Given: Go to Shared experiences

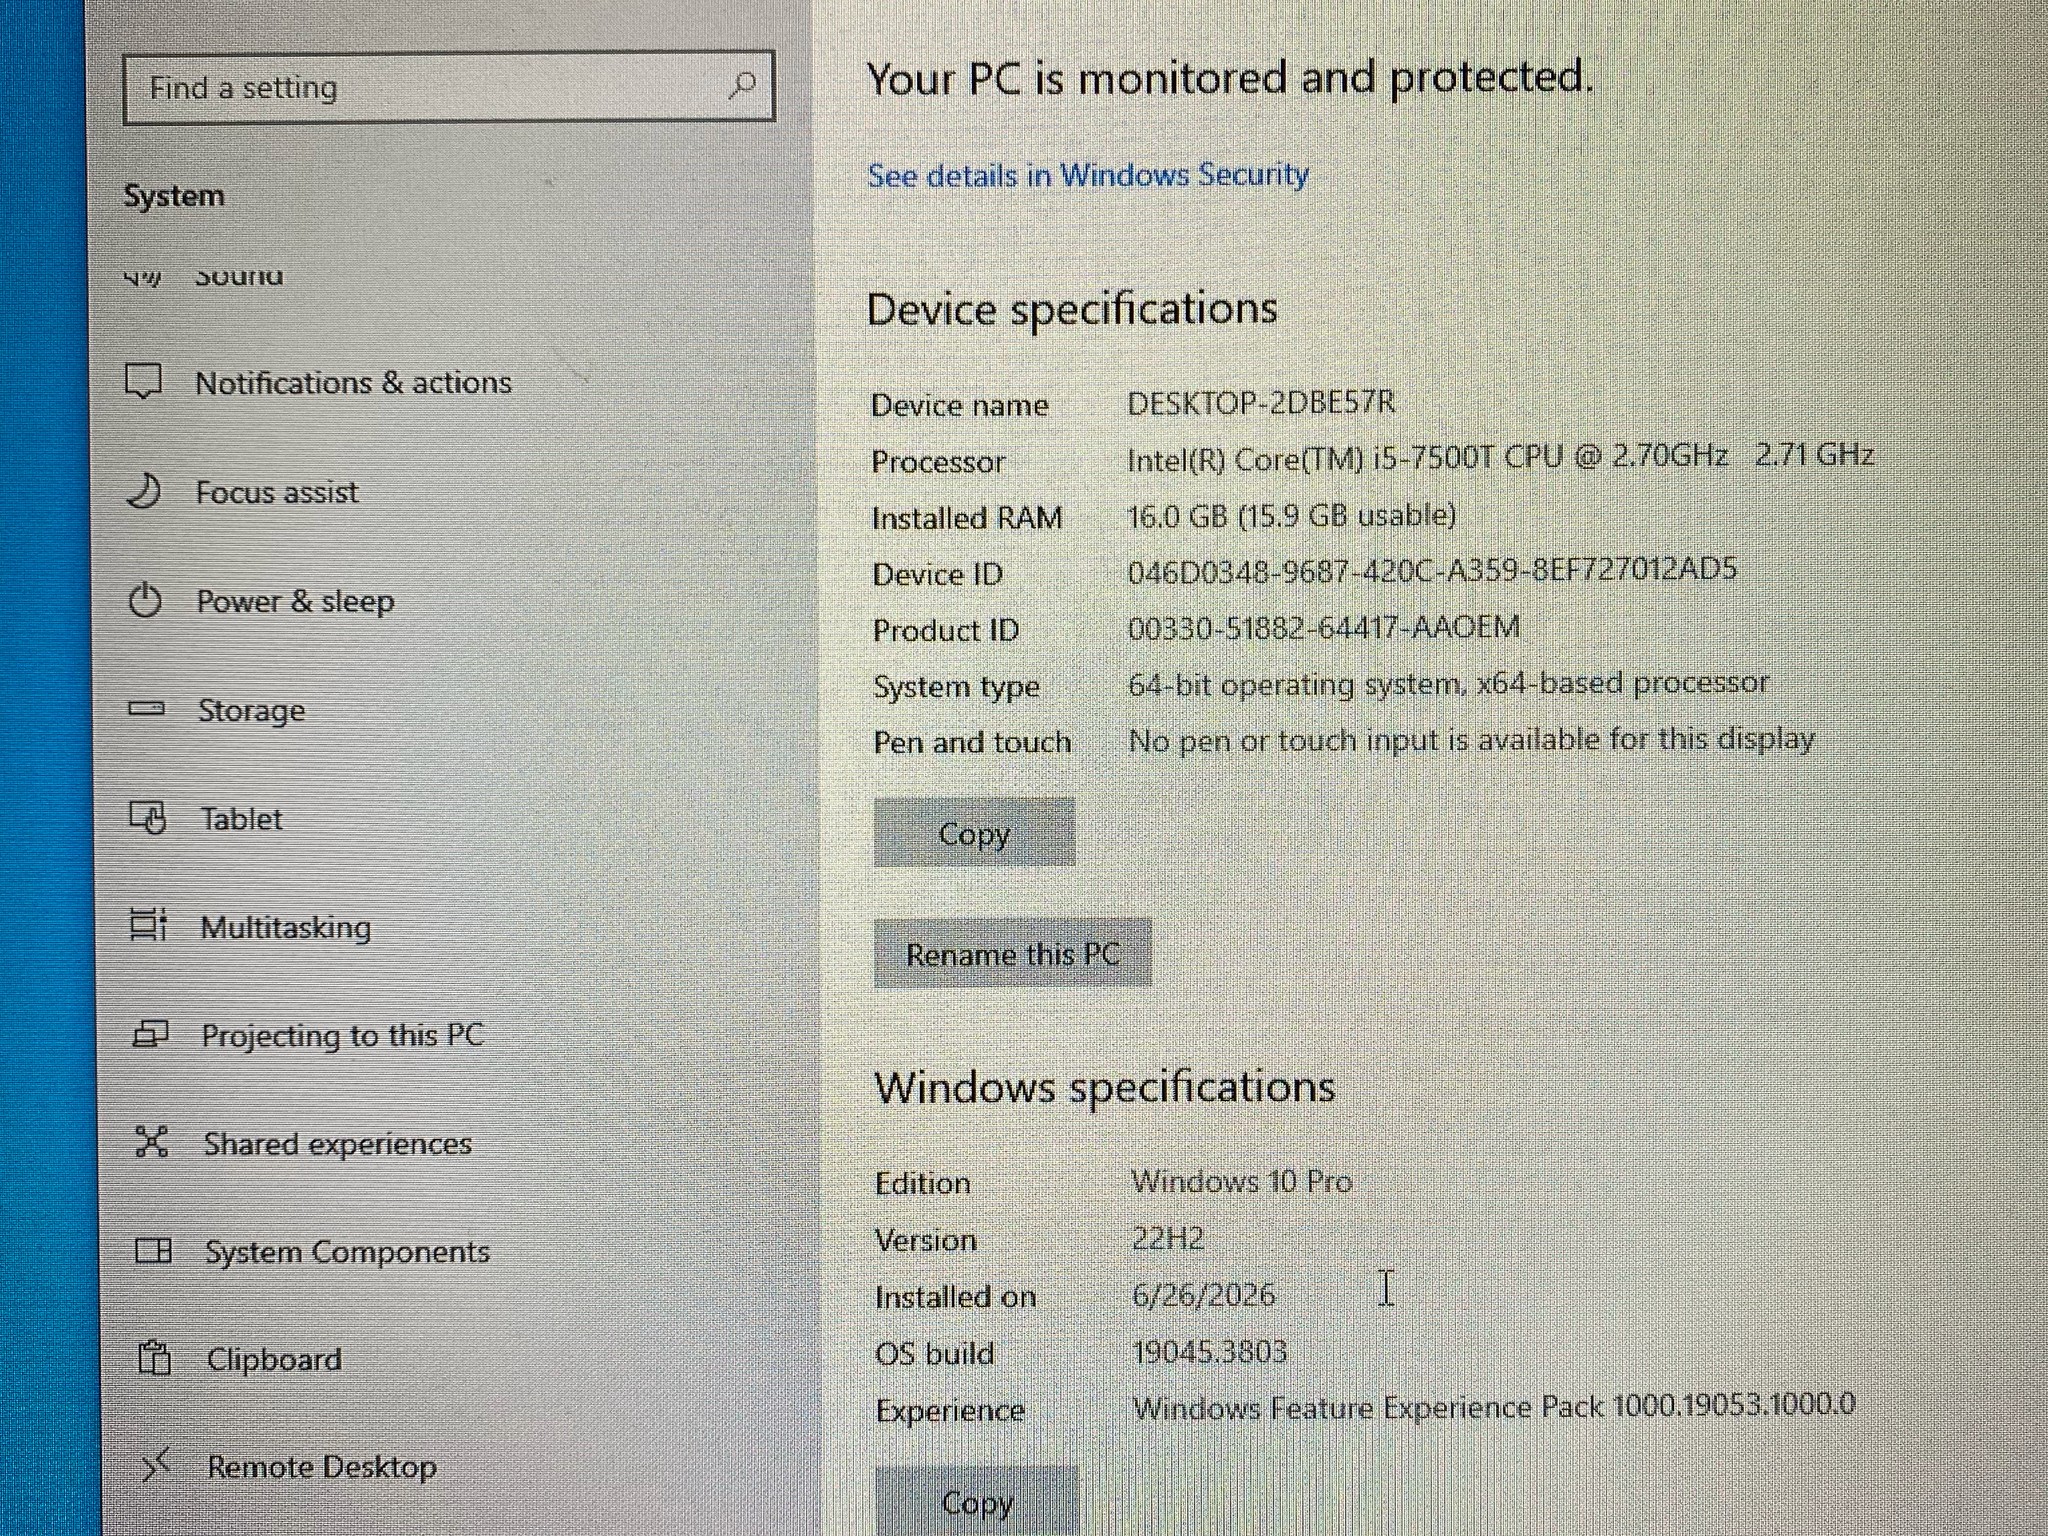Looking at the screenshot, I should pyautogui.click(x=338, y=1143).
